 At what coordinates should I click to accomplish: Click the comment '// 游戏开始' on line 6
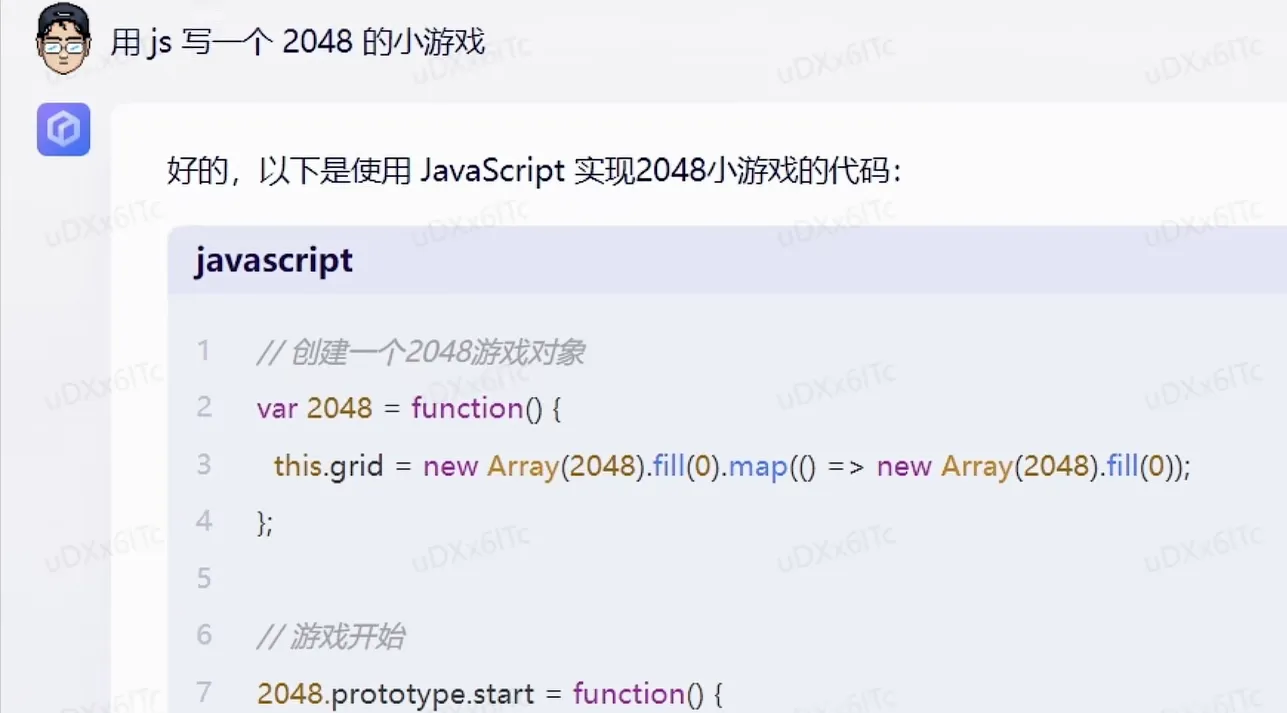click(330, 635)
